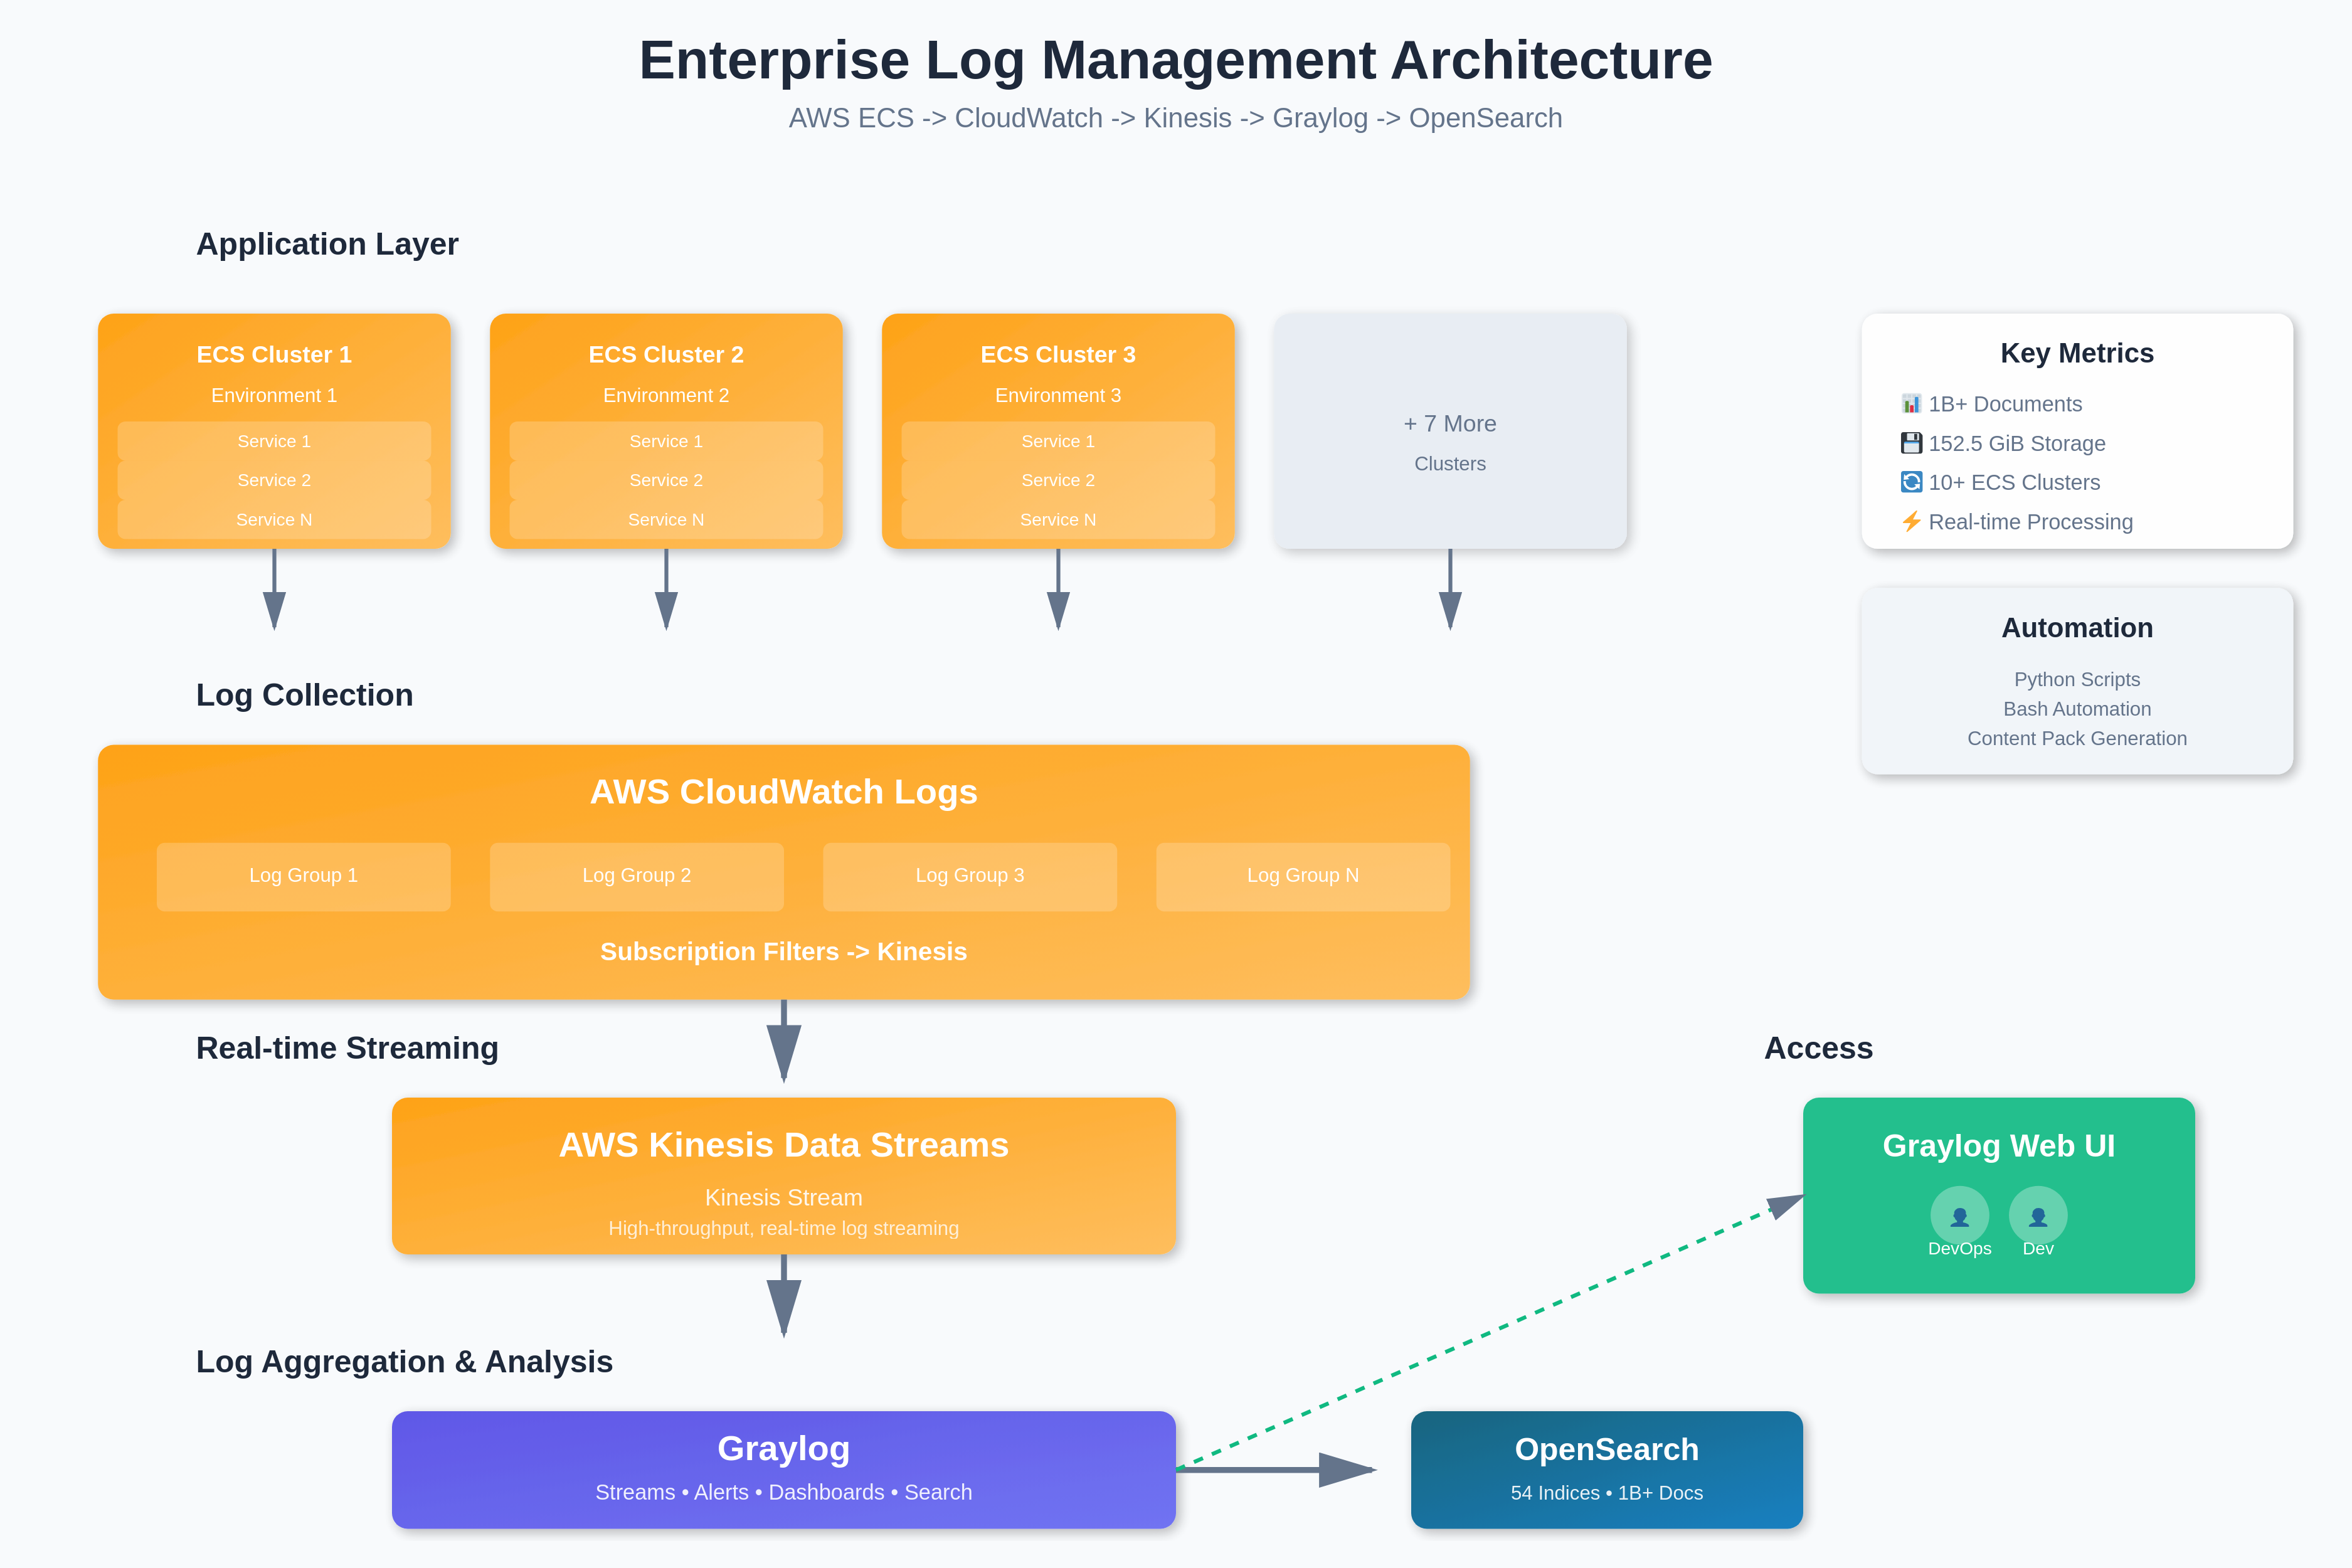Select the Log Aggregation & Analysis heading

tap(404, 1361)
